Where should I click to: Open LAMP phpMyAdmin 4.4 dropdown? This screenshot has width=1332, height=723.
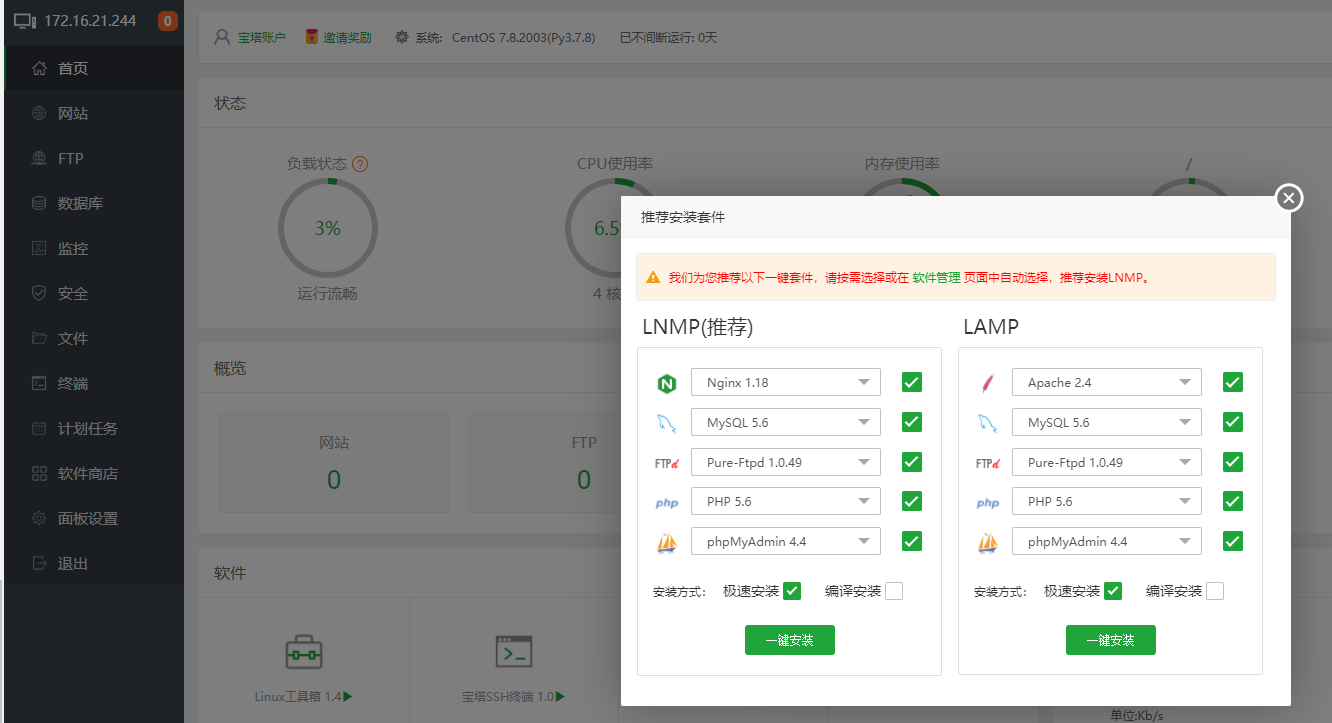click(1107, 541)
